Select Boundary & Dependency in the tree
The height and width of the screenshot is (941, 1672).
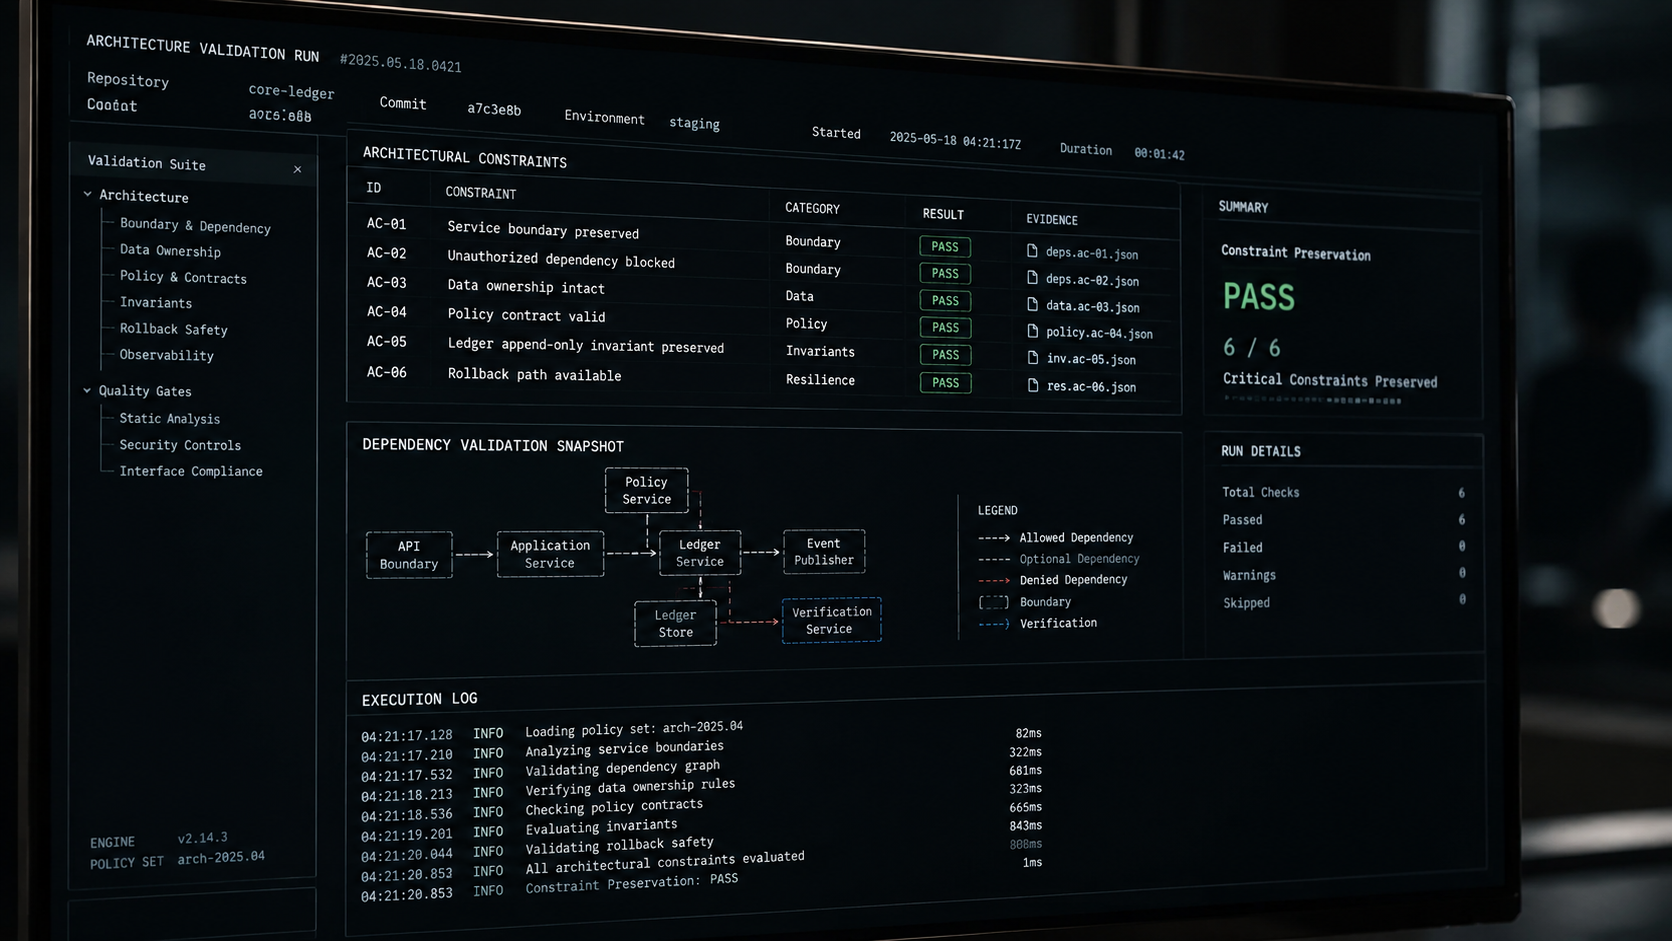pyautogui.click(x=195, y=226)
